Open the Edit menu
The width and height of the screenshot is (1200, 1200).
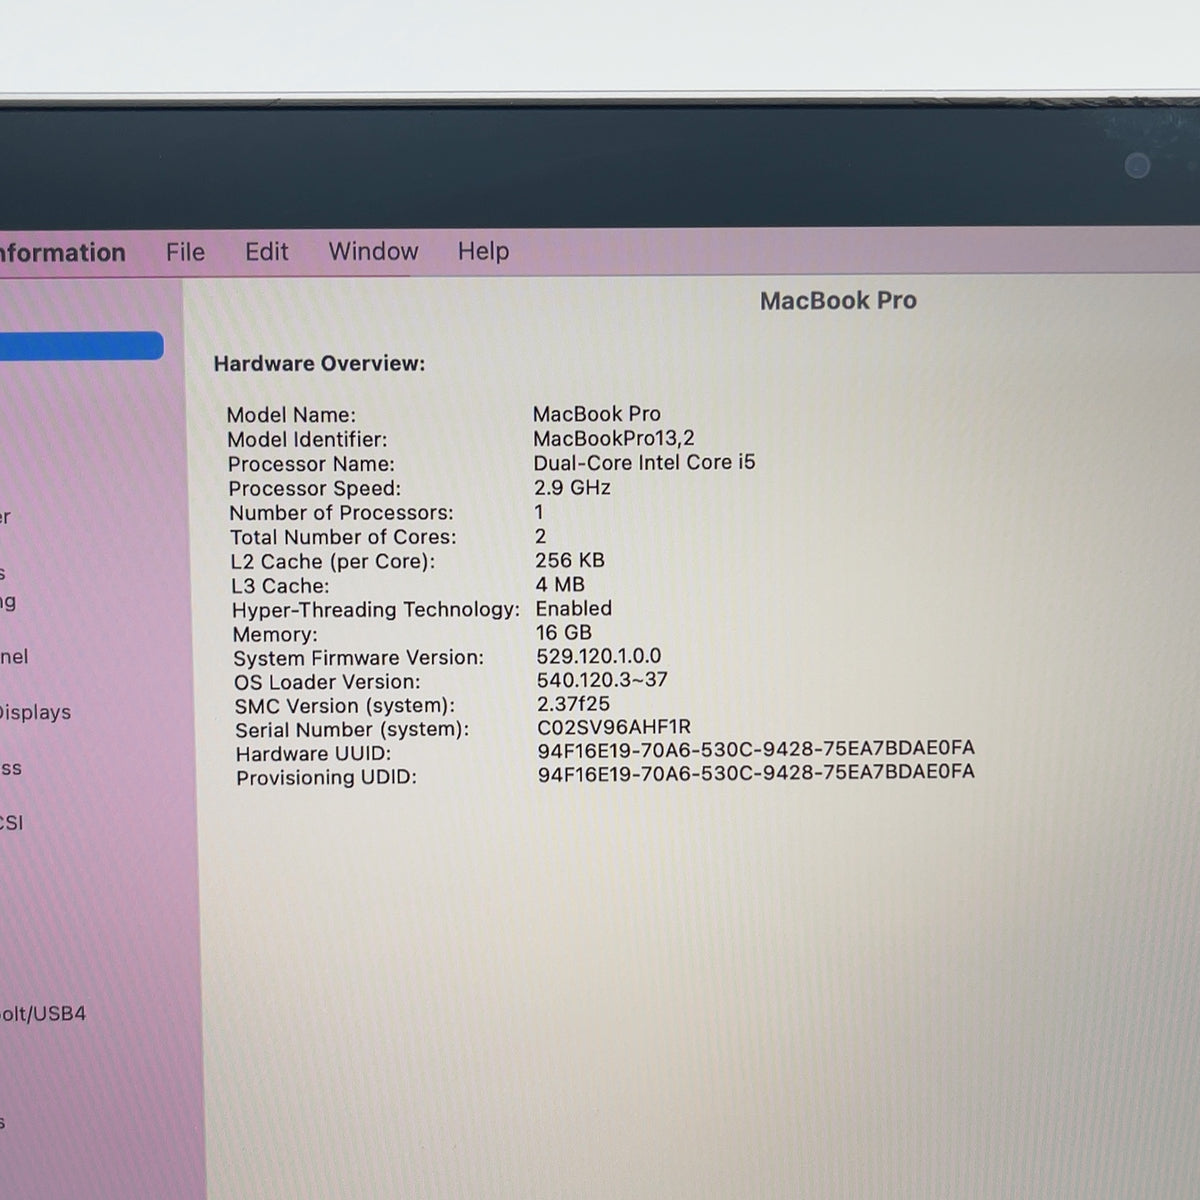pos(267,252)
